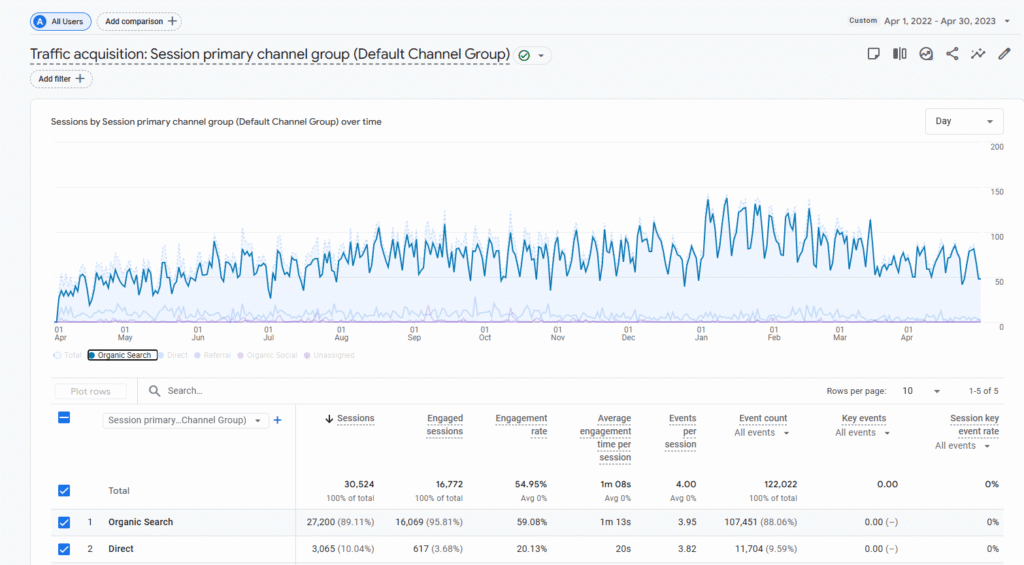Sort by Average engagement time per session
Viewport: 1024px width, 565px height.
(x=605, y=438)
